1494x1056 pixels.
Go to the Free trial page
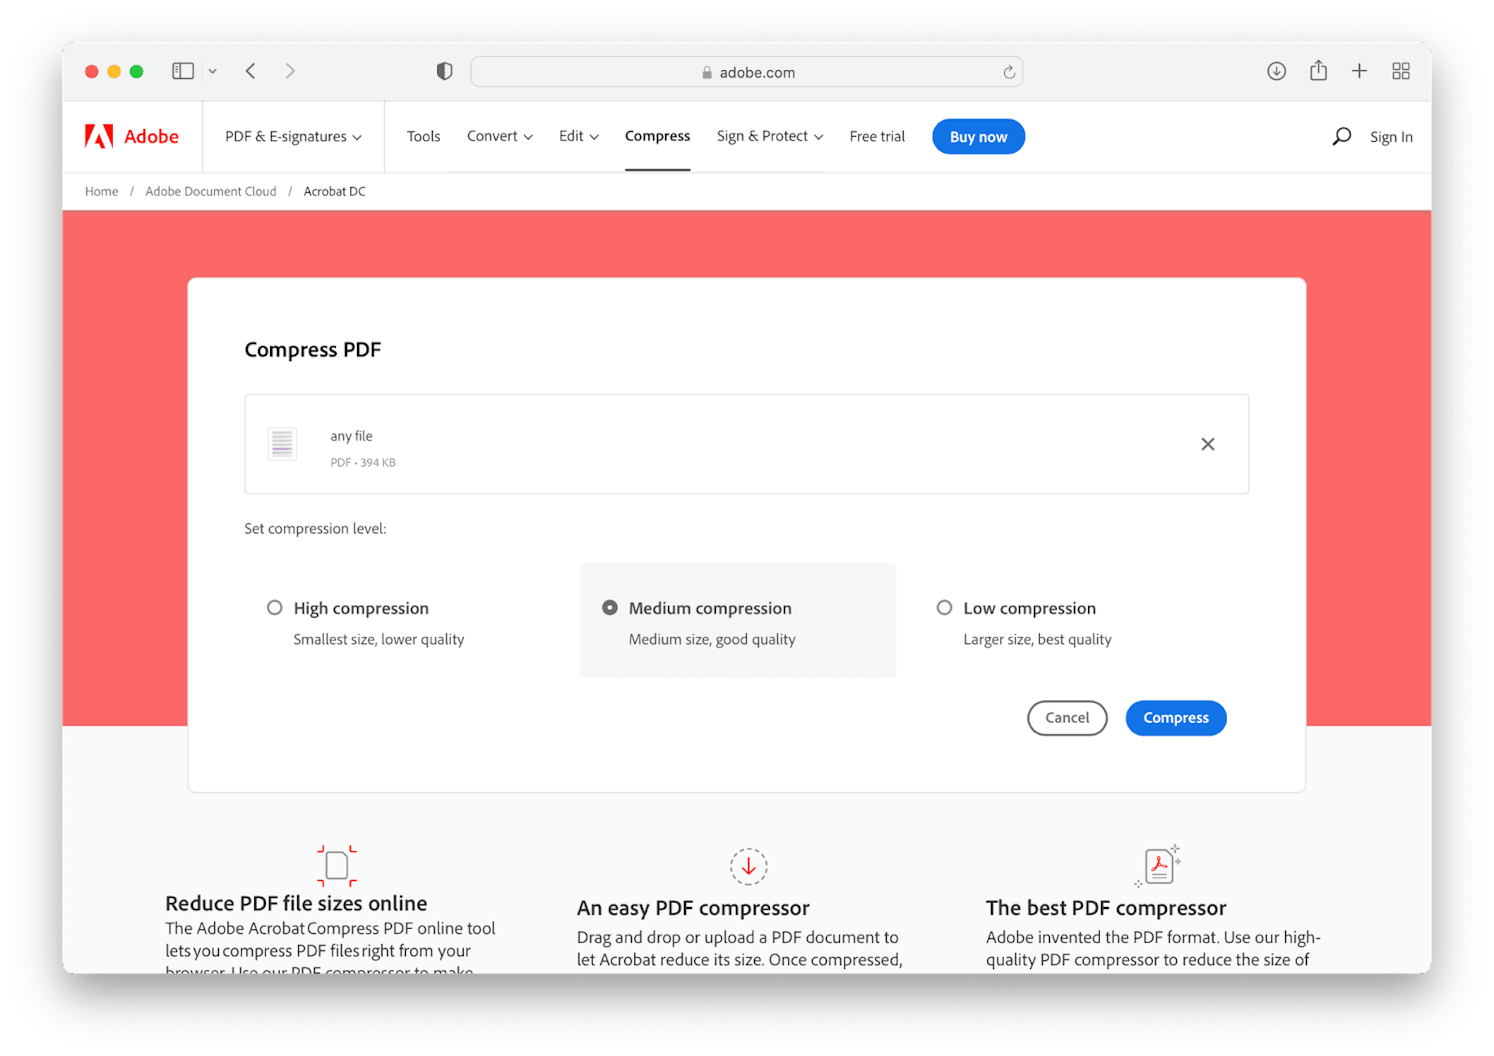[x=877, y=137]
